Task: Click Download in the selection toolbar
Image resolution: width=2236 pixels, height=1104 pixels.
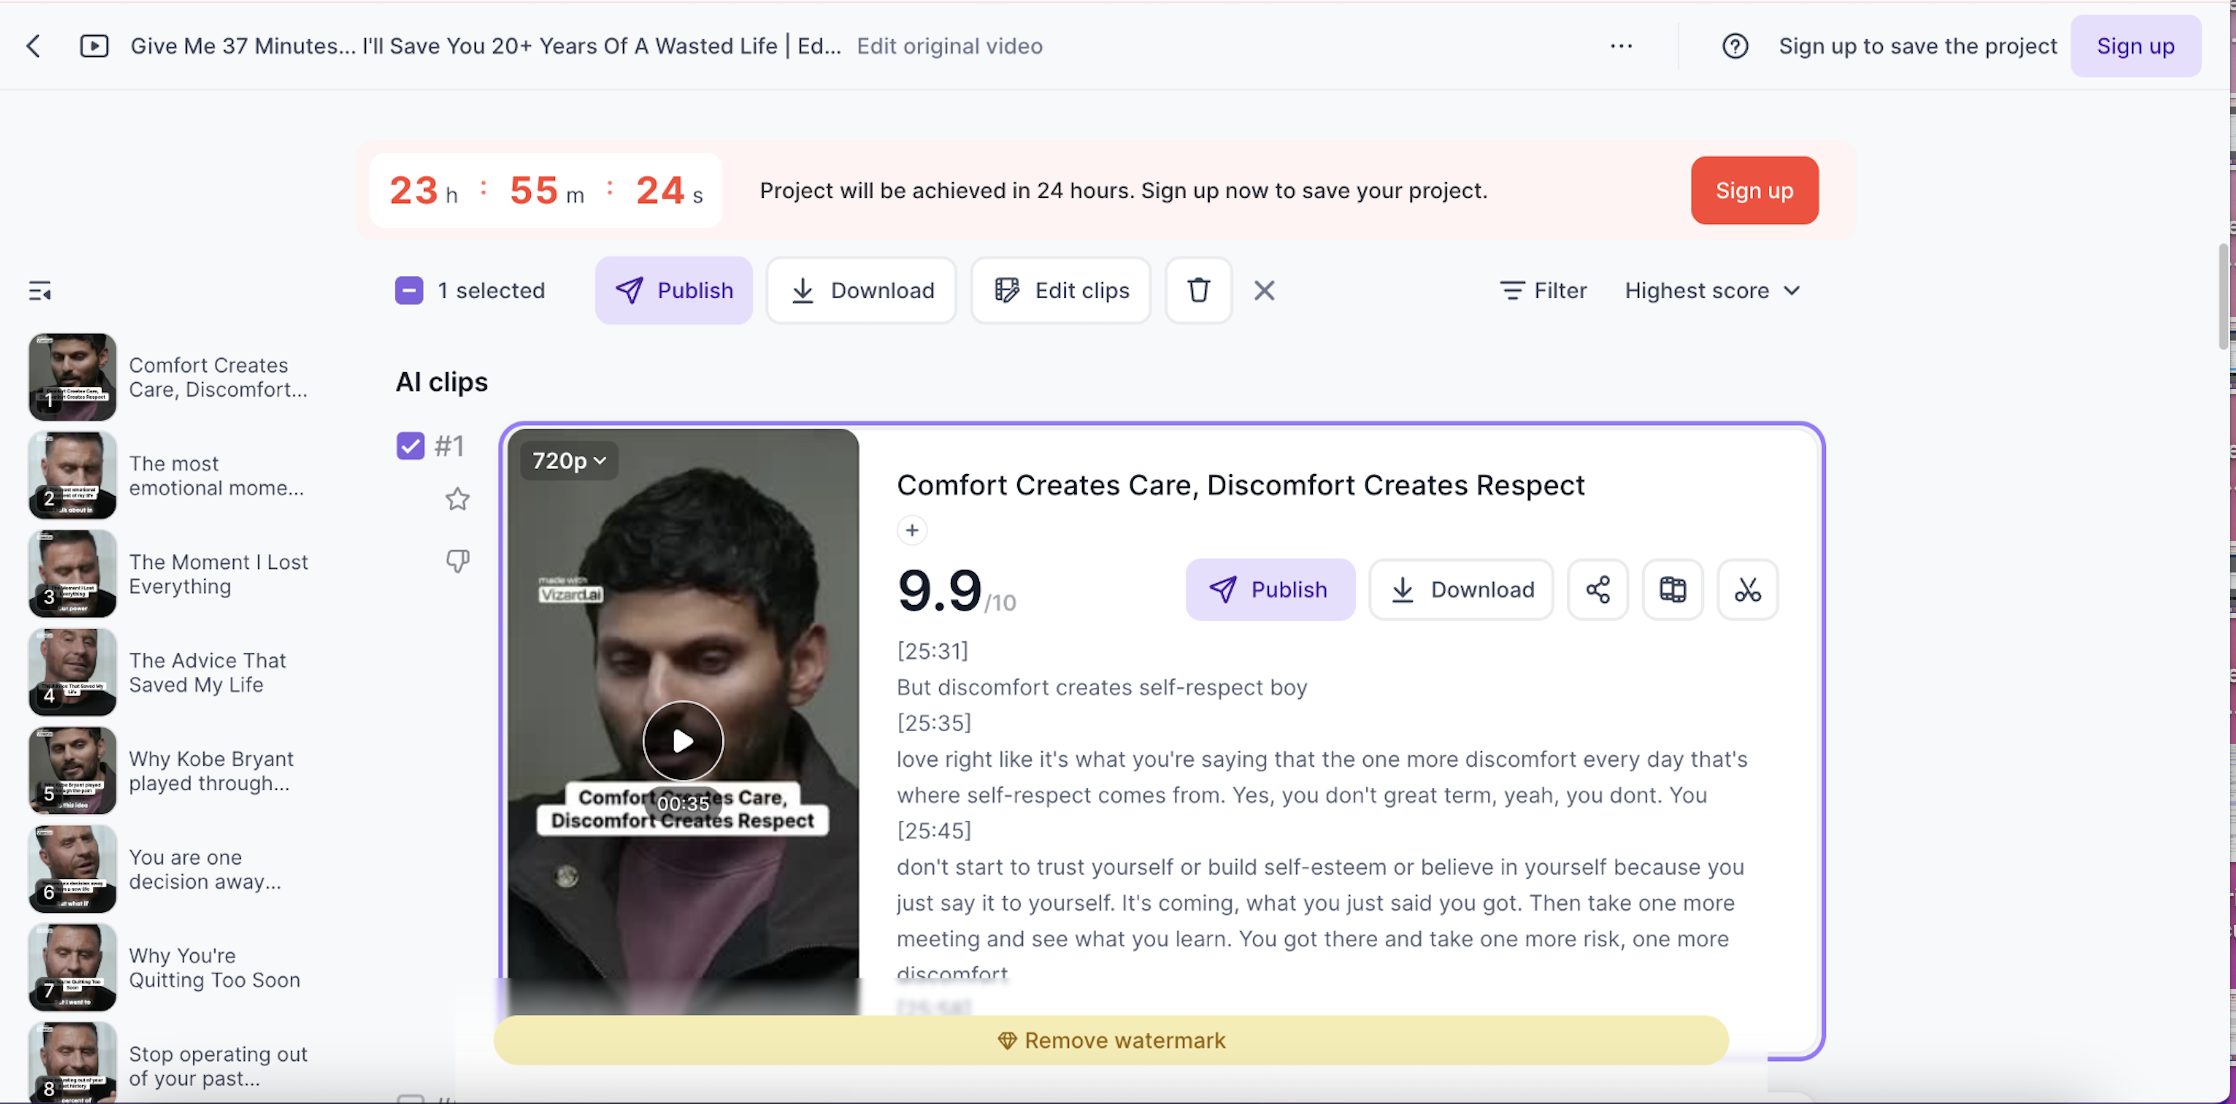Action: click(861, 290)
